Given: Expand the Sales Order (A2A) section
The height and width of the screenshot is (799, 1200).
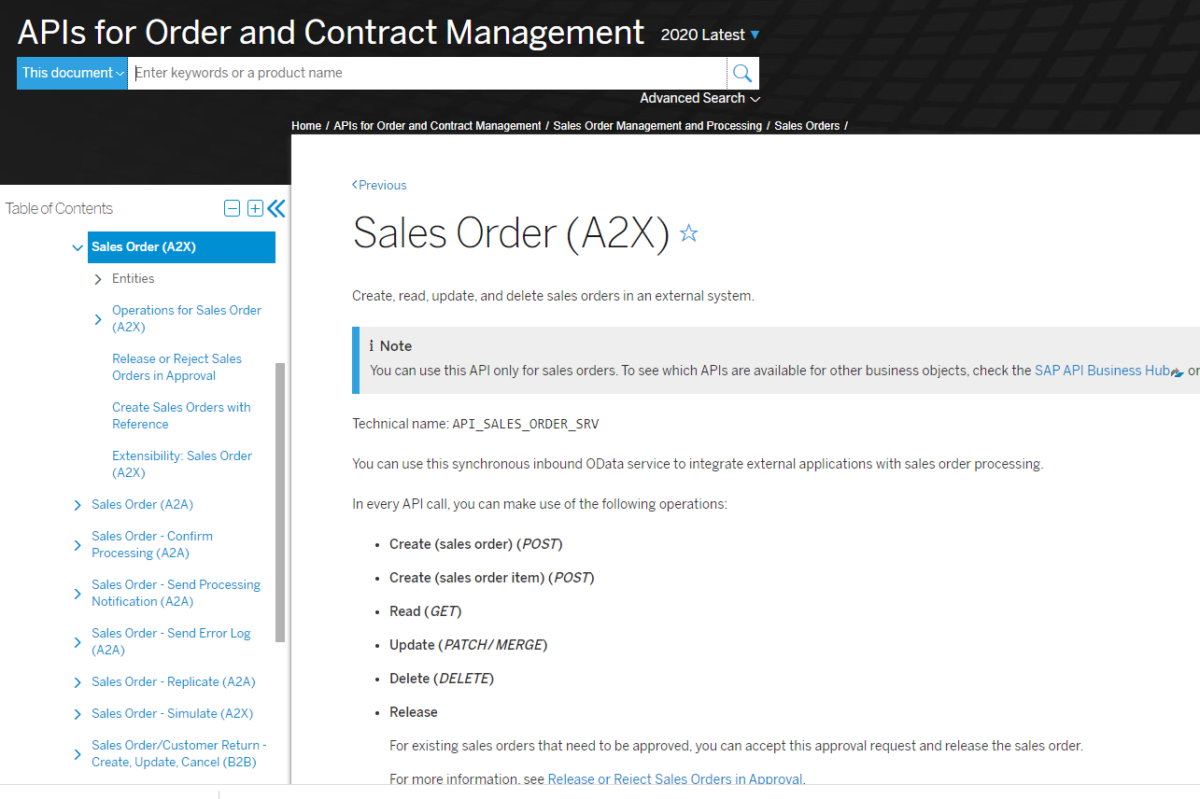Looking at the screenshot, I should [77, 504].
